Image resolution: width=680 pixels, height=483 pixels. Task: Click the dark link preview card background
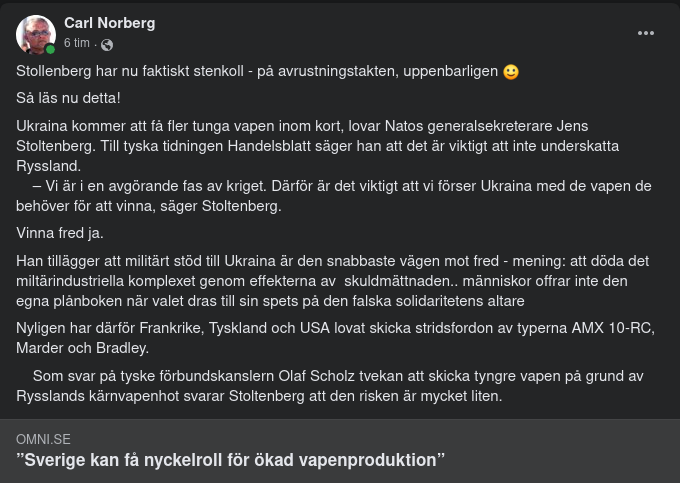click(560, 448)
